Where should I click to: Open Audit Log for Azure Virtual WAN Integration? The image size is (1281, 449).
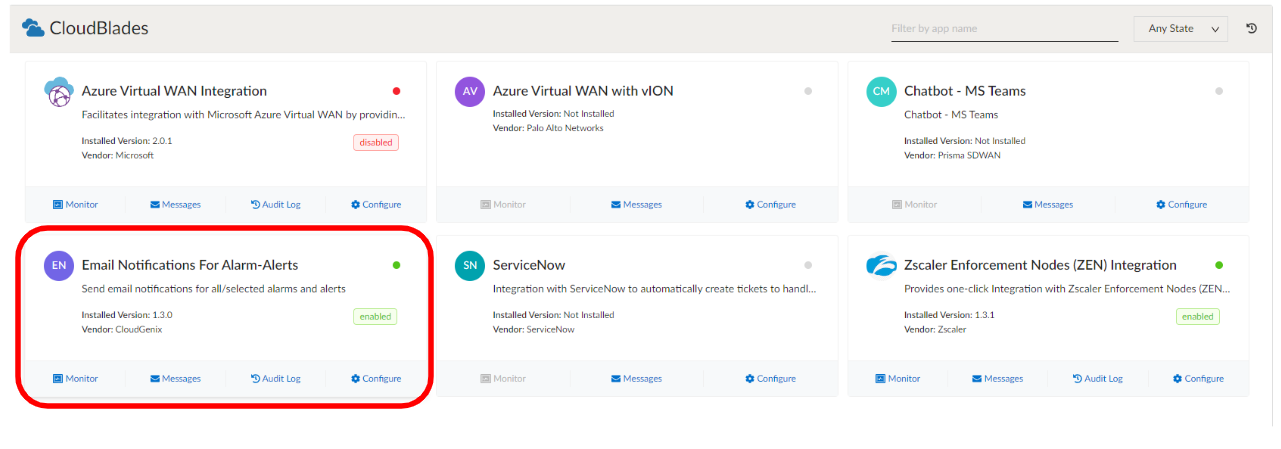(275, 204)
